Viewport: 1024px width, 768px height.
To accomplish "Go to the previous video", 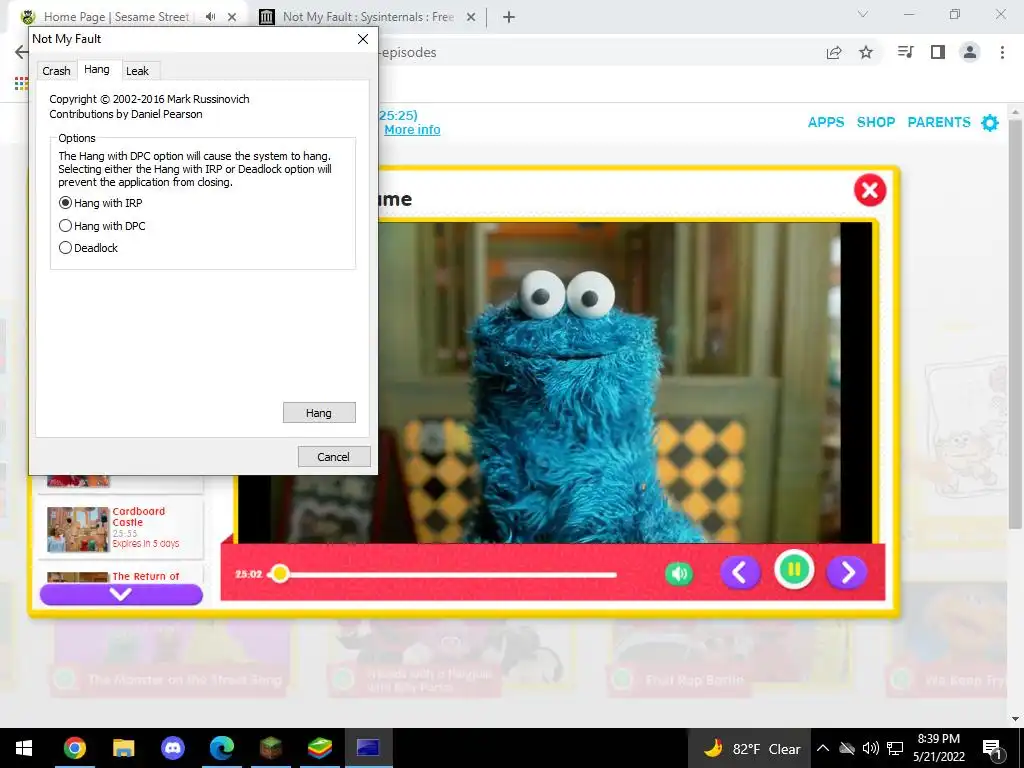I will [740, 572].
